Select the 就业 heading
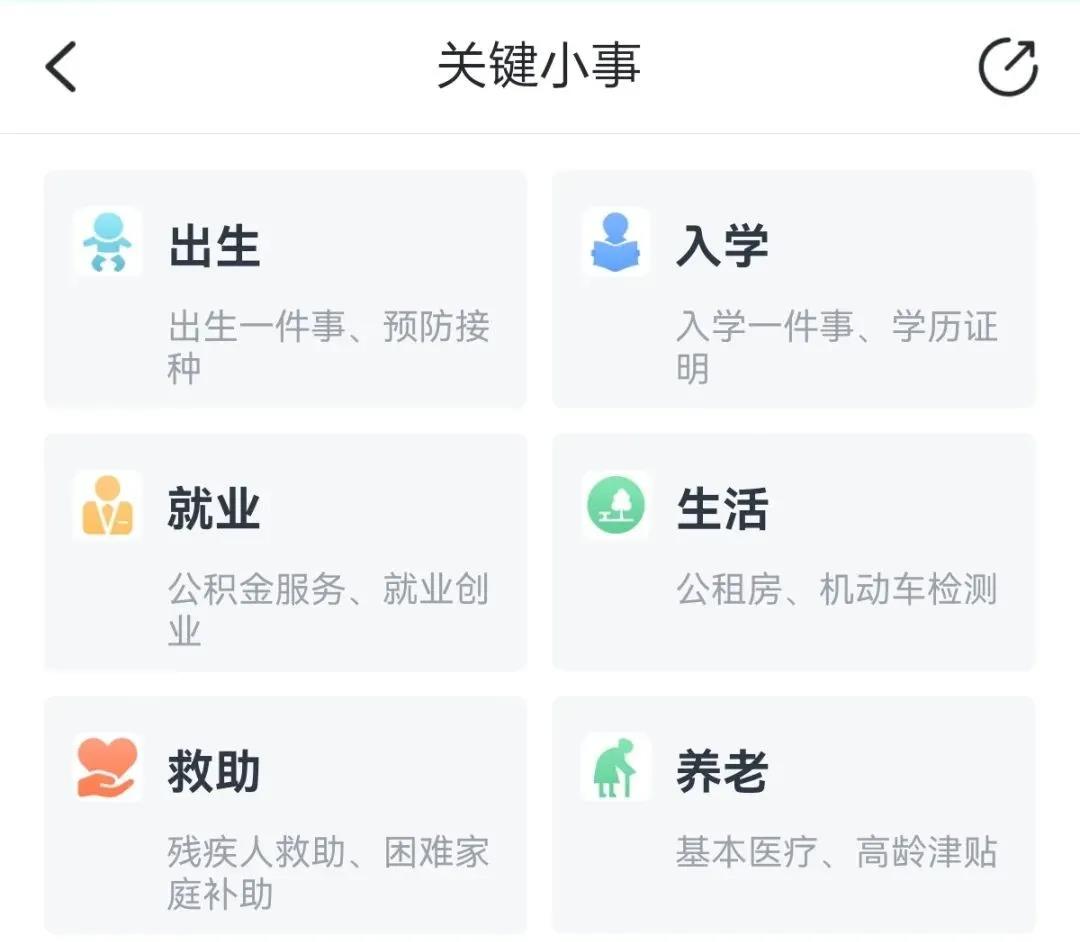This screenshot has height=942, width=1080. [214, 509]
